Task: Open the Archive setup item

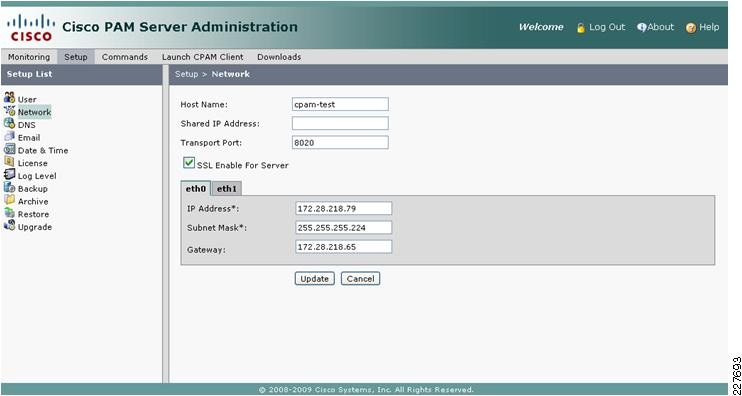Action: [33, 202]
